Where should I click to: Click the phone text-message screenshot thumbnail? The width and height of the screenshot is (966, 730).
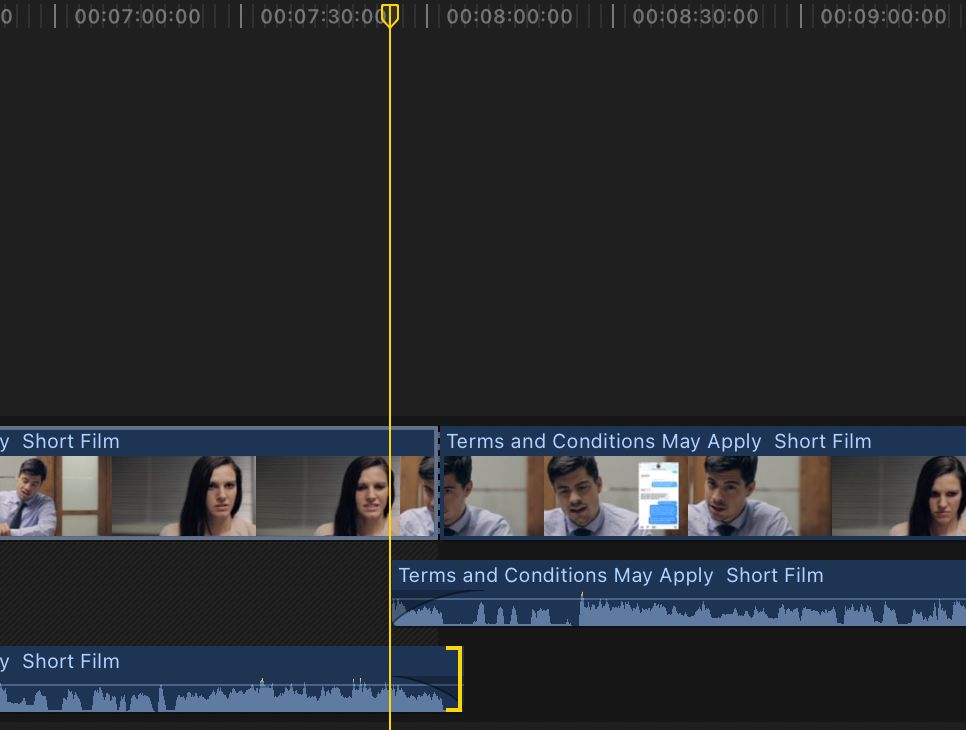659,496
